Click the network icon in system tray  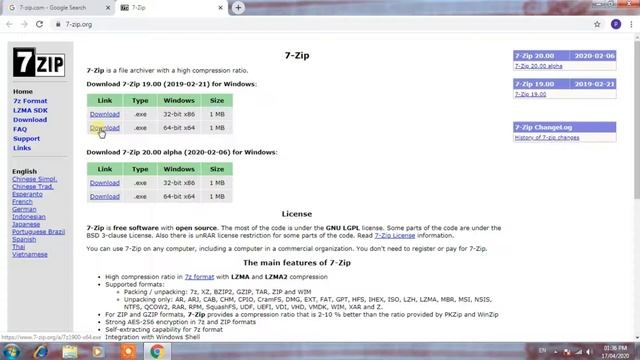pyautogui.click(x=578, y=351)
